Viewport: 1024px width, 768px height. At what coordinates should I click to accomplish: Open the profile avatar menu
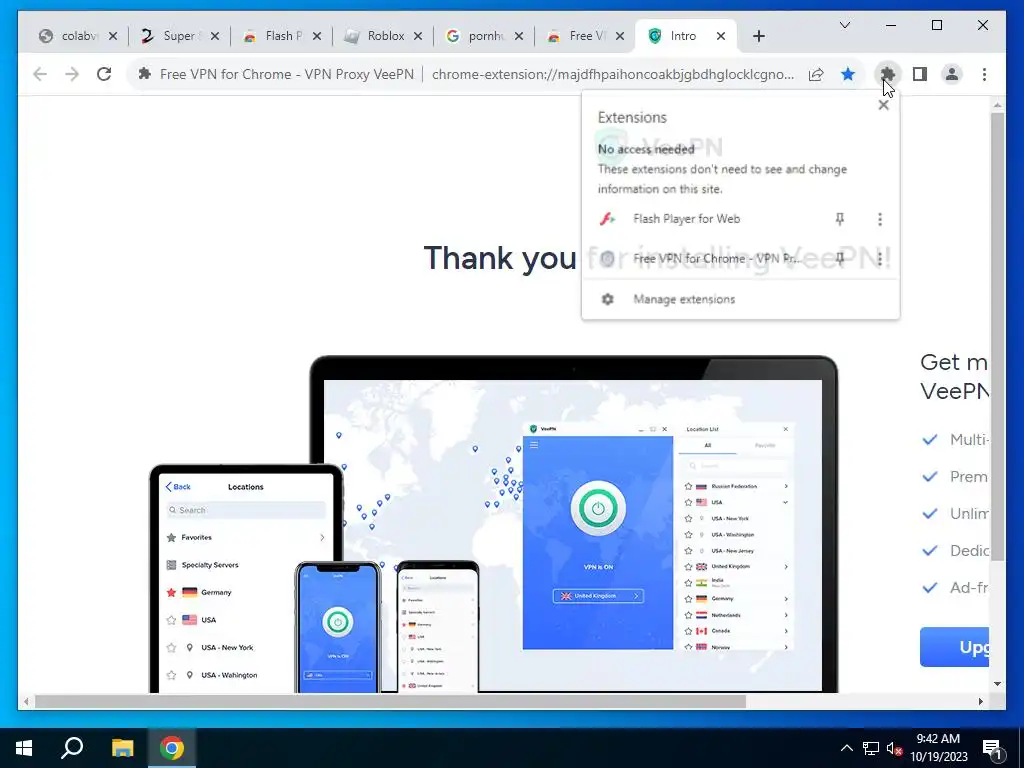952,74
